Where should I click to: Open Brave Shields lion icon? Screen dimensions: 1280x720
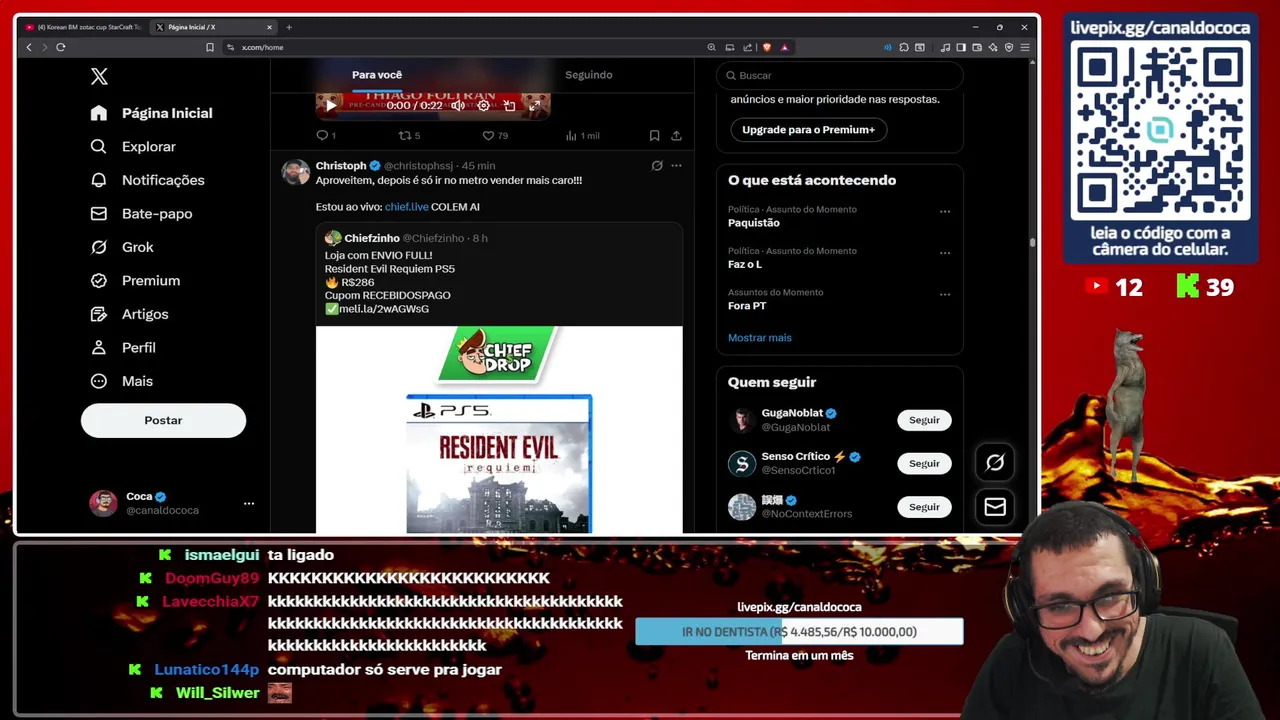tap(767, 47)
